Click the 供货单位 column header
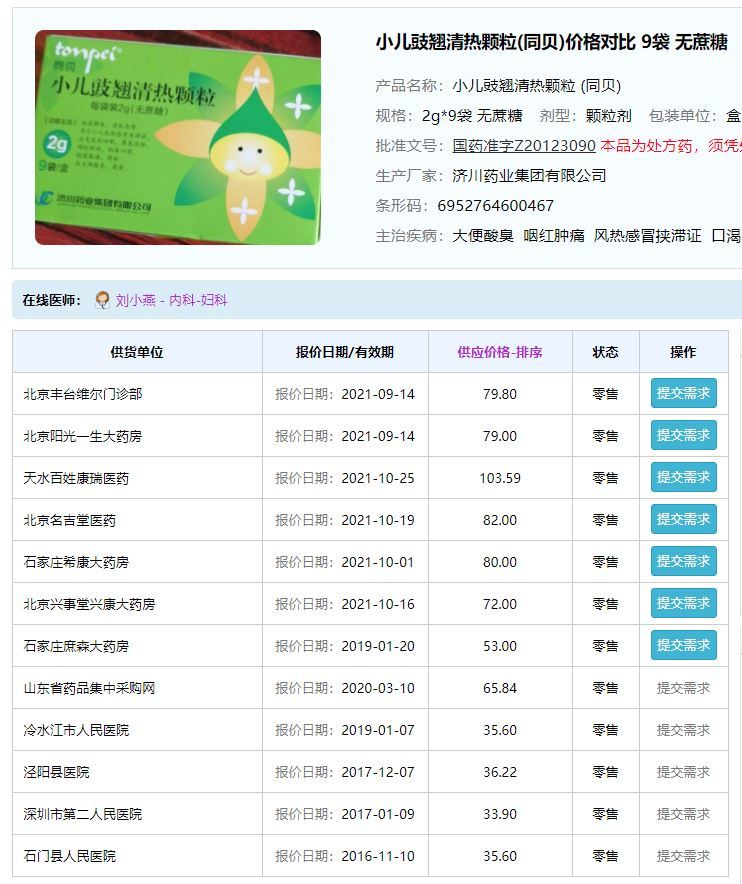Image resolution: width=742 pixels, height=884 pixels. [137, 352]
